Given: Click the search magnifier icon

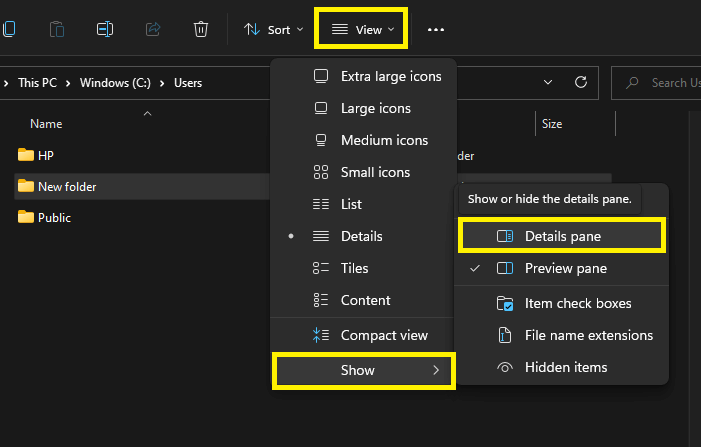Looking at the screenshot, I should (x=633, y=83).
